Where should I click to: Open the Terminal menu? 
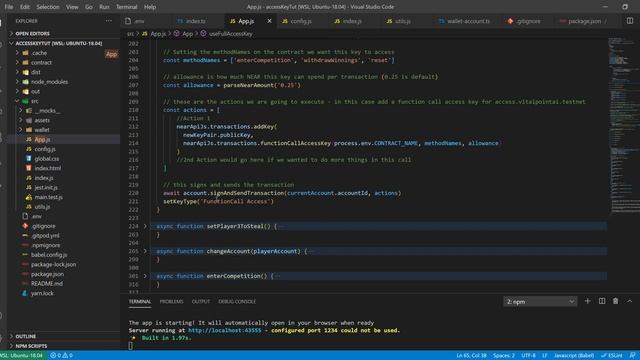[127, 7]
